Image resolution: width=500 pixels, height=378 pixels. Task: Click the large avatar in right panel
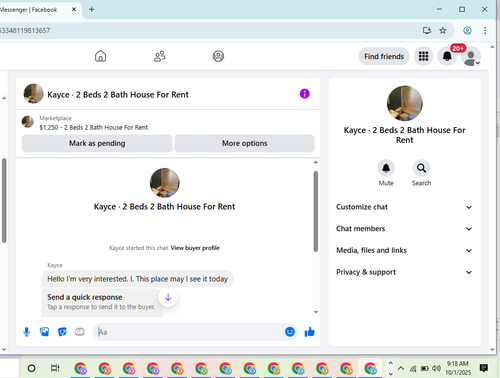404,103
